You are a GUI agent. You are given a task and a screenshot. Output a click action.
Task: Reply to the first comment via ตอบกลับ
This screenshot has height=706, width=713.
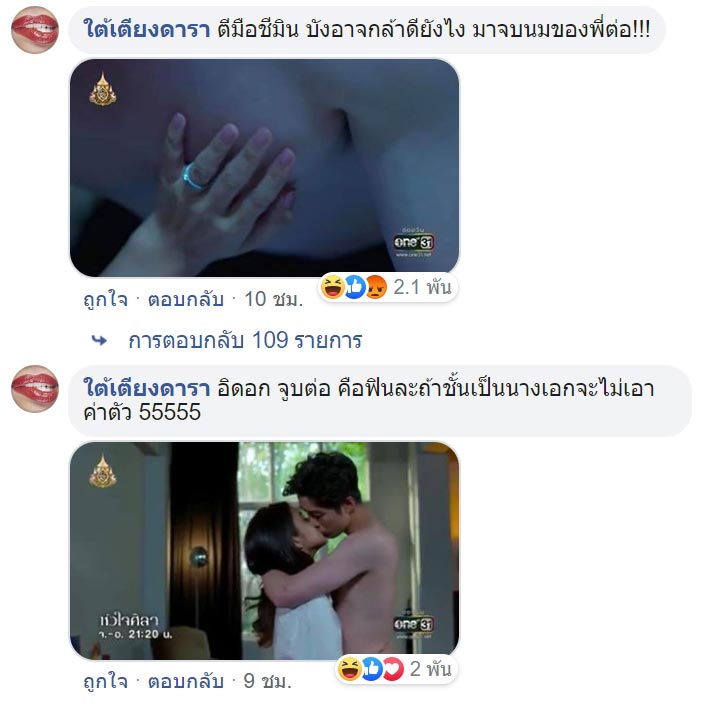[186, 300]
